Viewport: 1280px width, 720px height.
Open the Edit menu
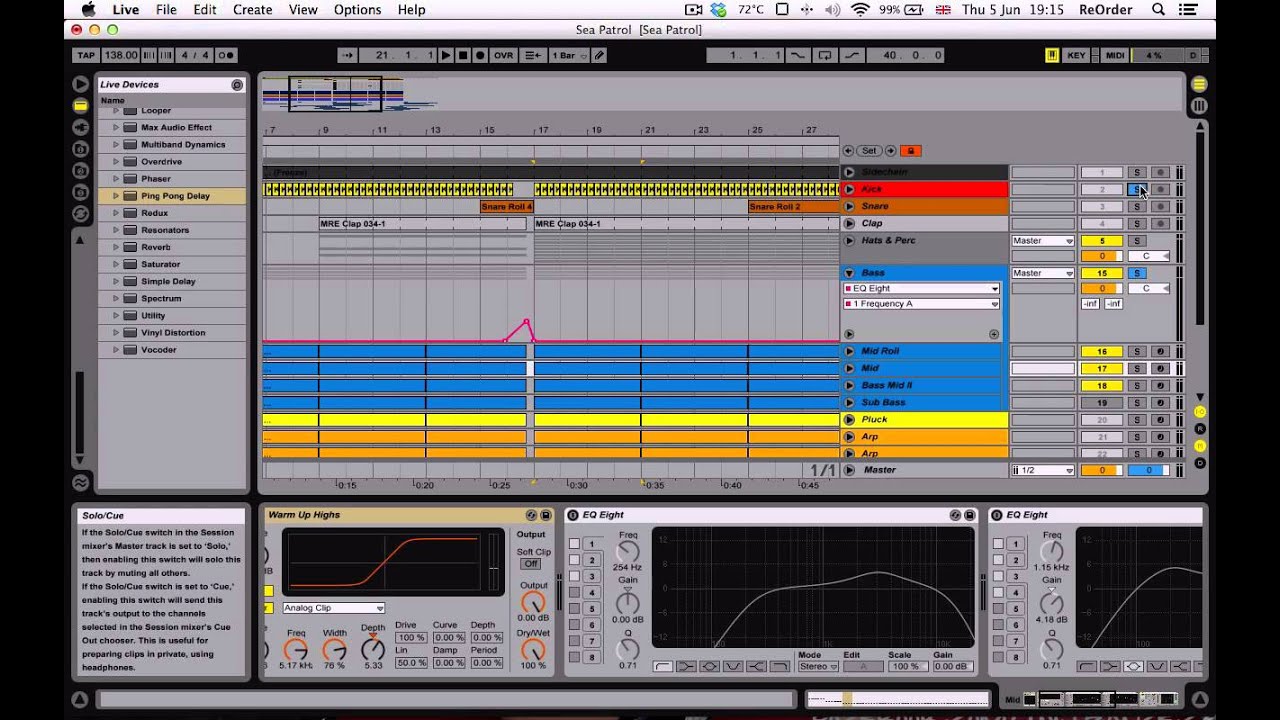pyautogui.click(x=205, y=10)
